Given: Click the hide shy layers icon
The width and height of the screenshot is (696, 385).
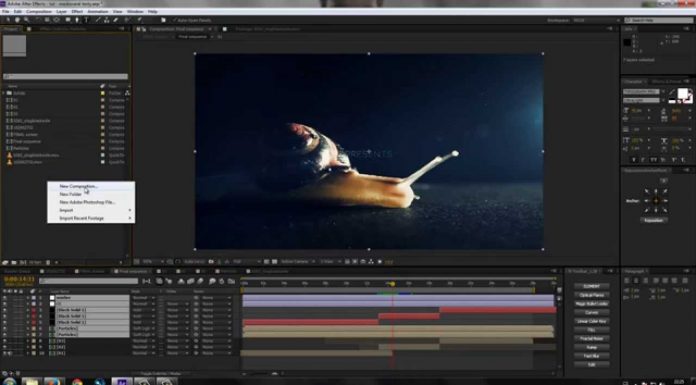Looking at the screenshot, I should pyautogui.click(x=181, y=281).
